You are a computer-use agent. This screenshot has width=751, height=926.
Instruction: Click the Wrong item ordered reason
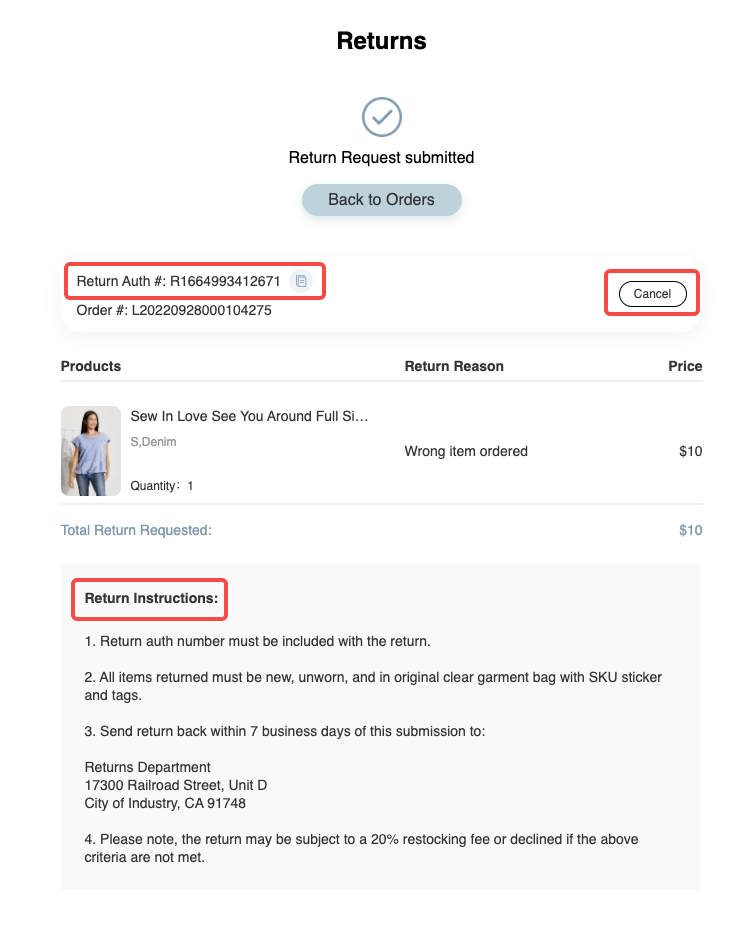coord(466,451)
